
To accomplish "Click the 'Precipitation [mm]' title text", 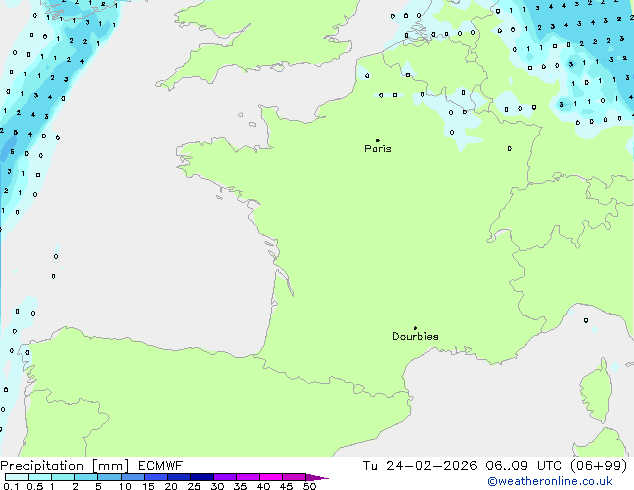I will (65, 466).
